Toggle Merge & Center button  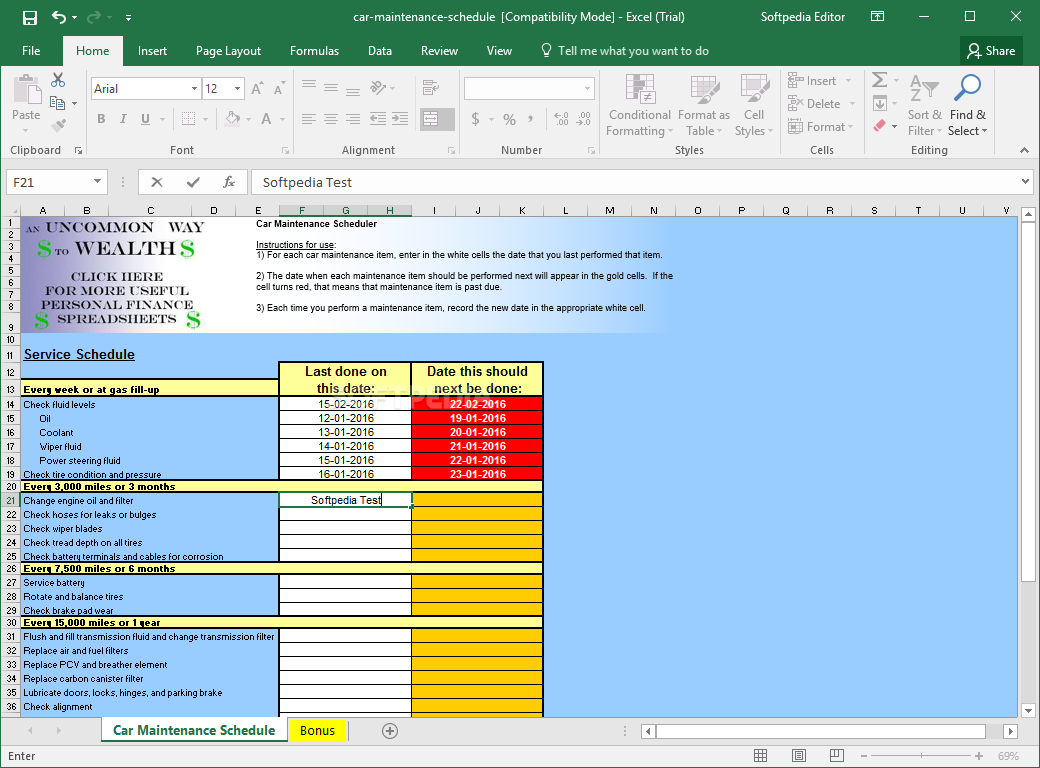click(431, 119)
